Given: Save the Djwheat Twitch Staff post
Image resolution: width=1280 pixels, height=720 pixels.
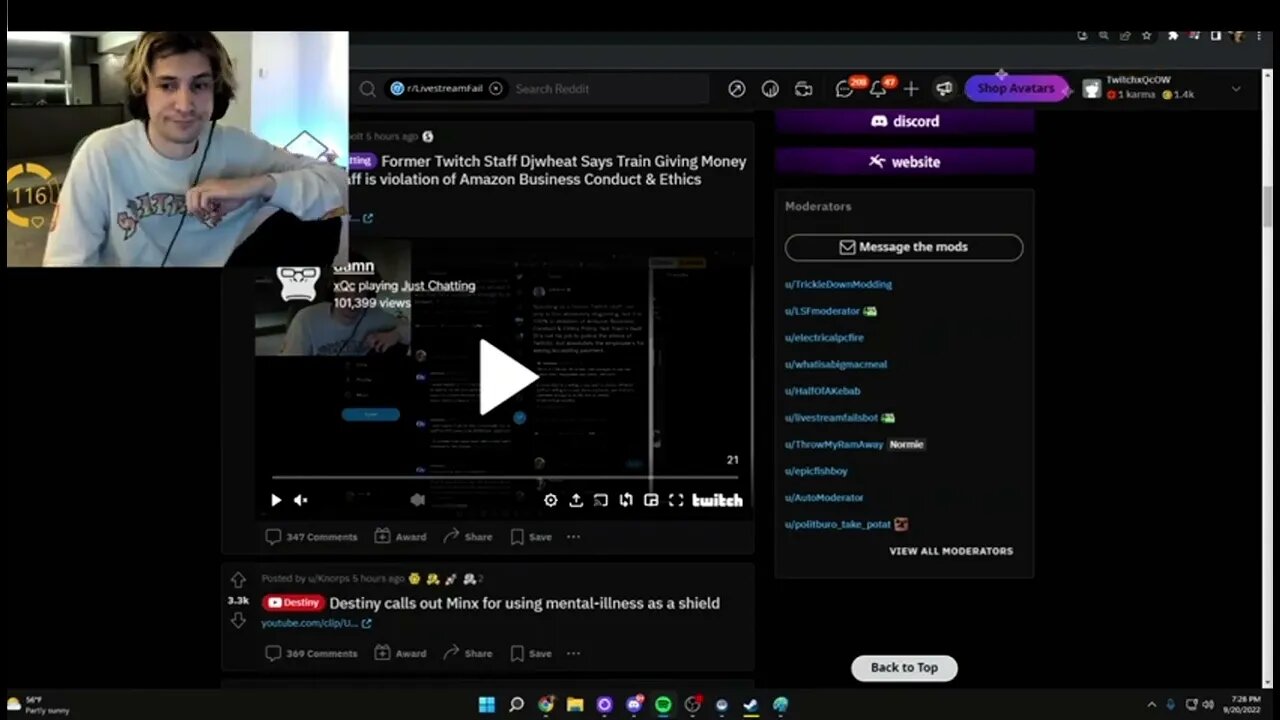Looking at the screenshot, I should coord(531,537).
